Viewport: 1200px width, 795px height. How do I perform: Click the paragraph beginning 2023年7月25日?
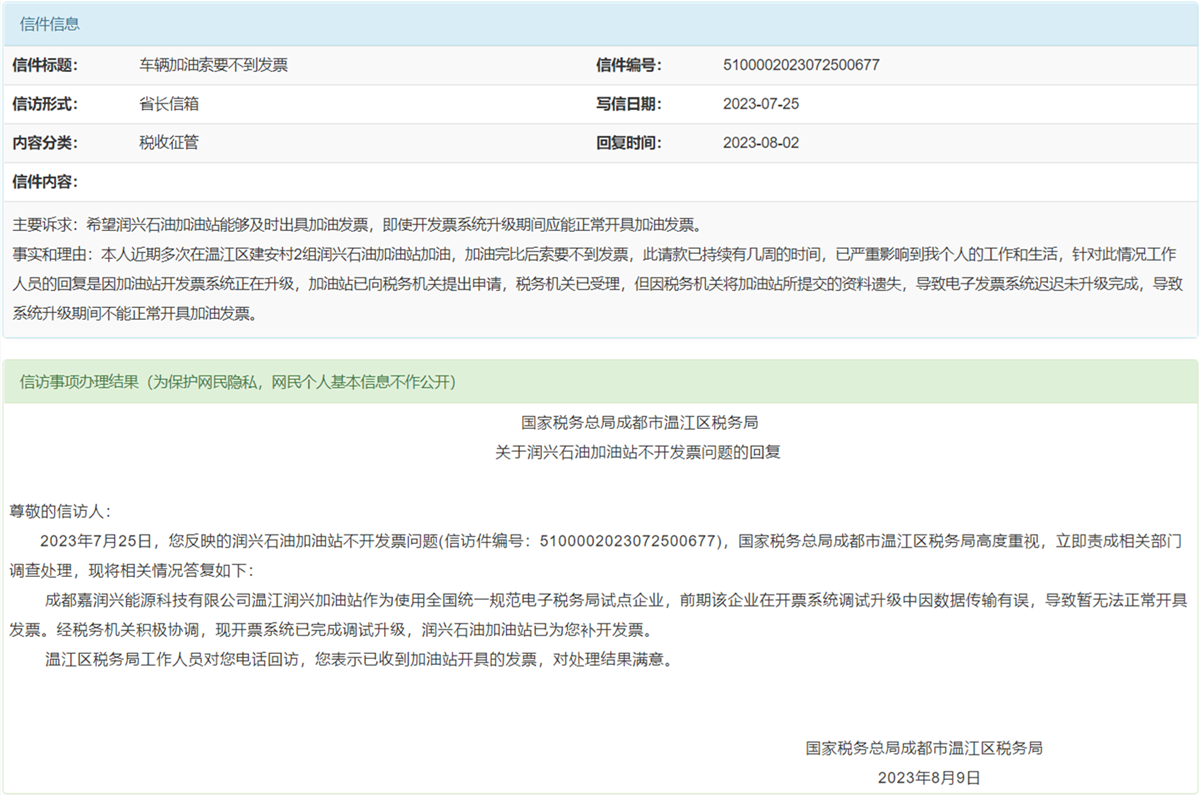click(598, 556)
